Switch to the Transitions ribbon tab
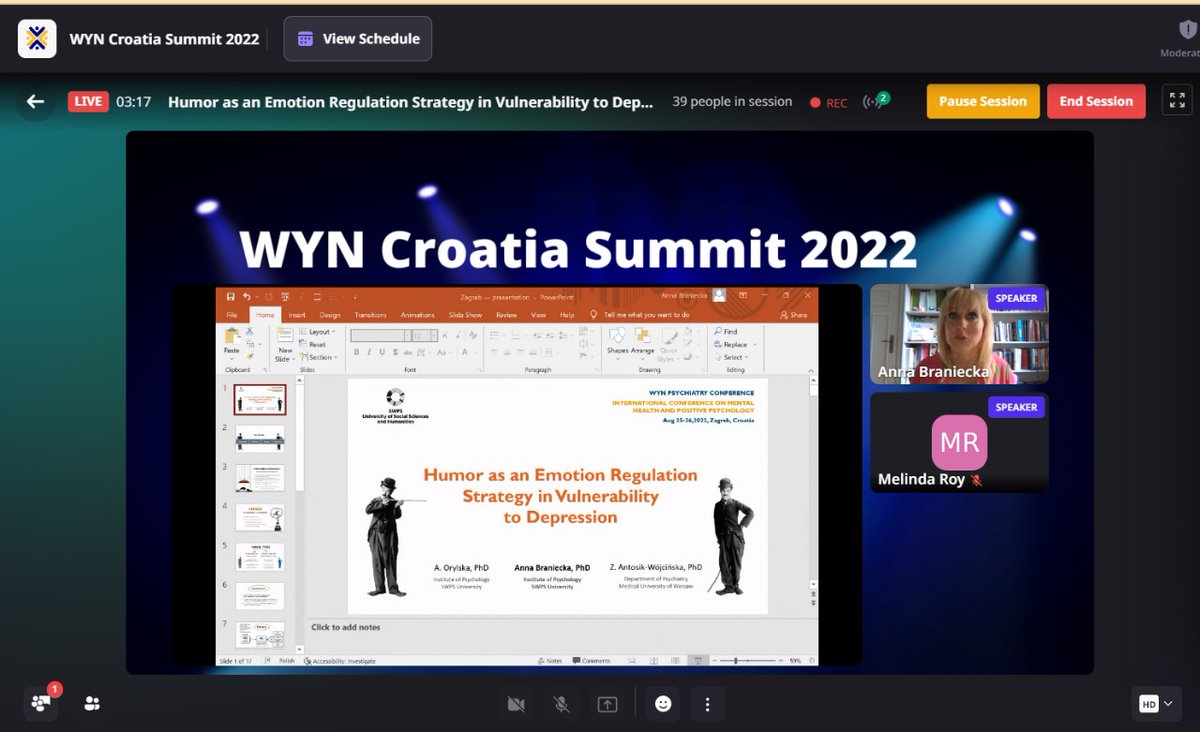Viewport: 1200px width, 732px height. pyautogui.click(x=370, y=315)
